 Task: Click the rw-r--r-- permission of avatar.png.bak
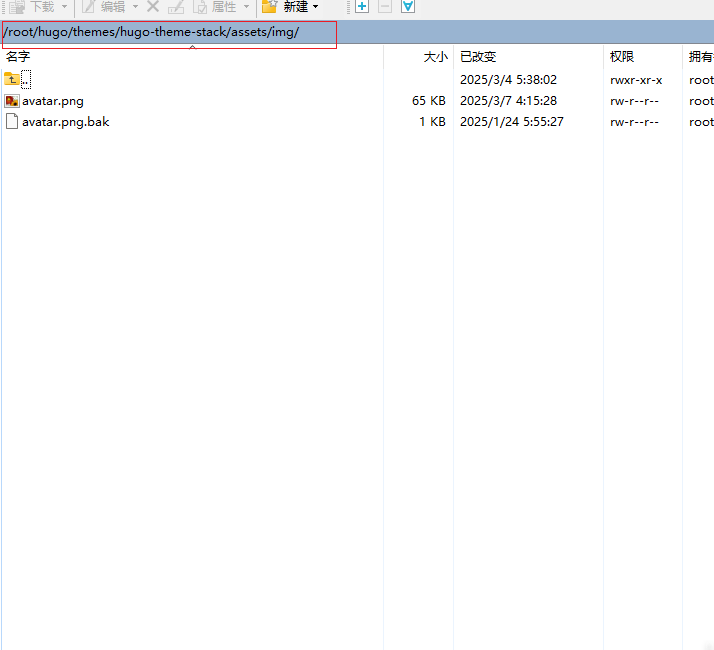pos(634,122)
